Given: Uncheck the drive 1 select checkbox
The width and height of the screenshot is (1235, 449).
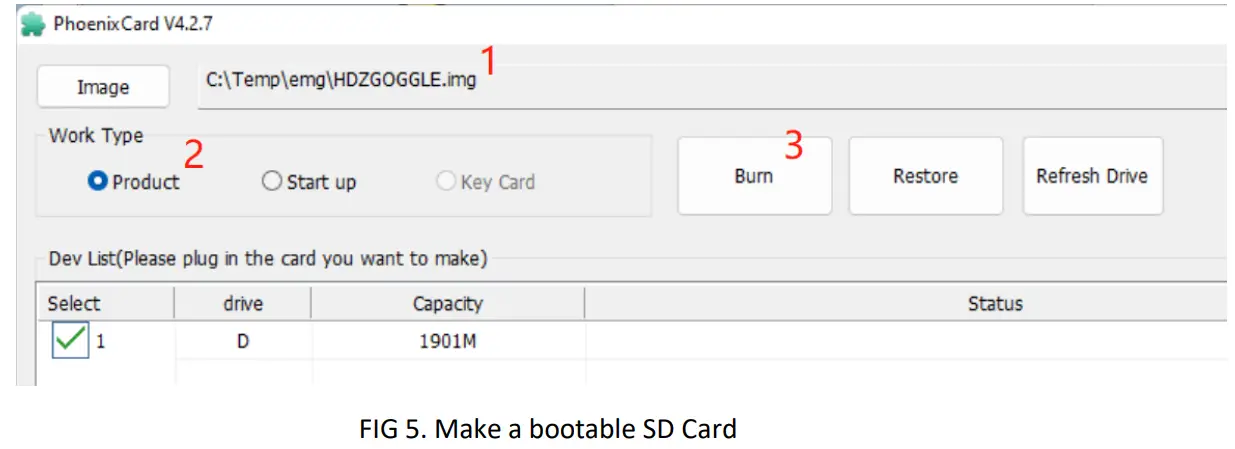Looking at the screenshot, I should pyautogui.click(x=70, y=341).
